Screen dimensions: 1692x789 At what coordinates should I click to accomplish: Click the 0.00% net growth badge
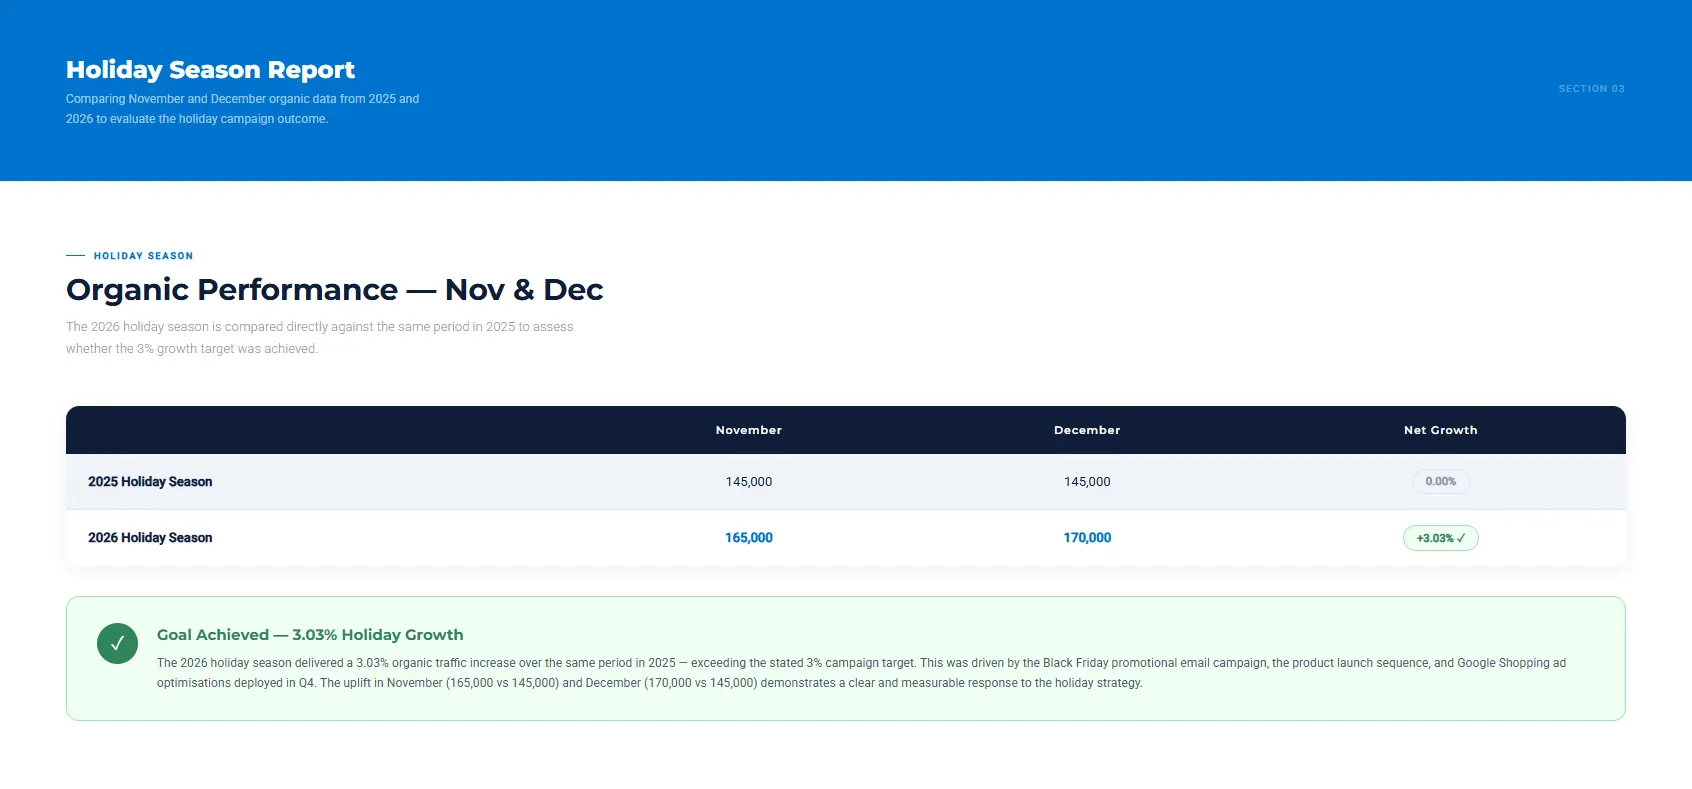[1440, 481]
